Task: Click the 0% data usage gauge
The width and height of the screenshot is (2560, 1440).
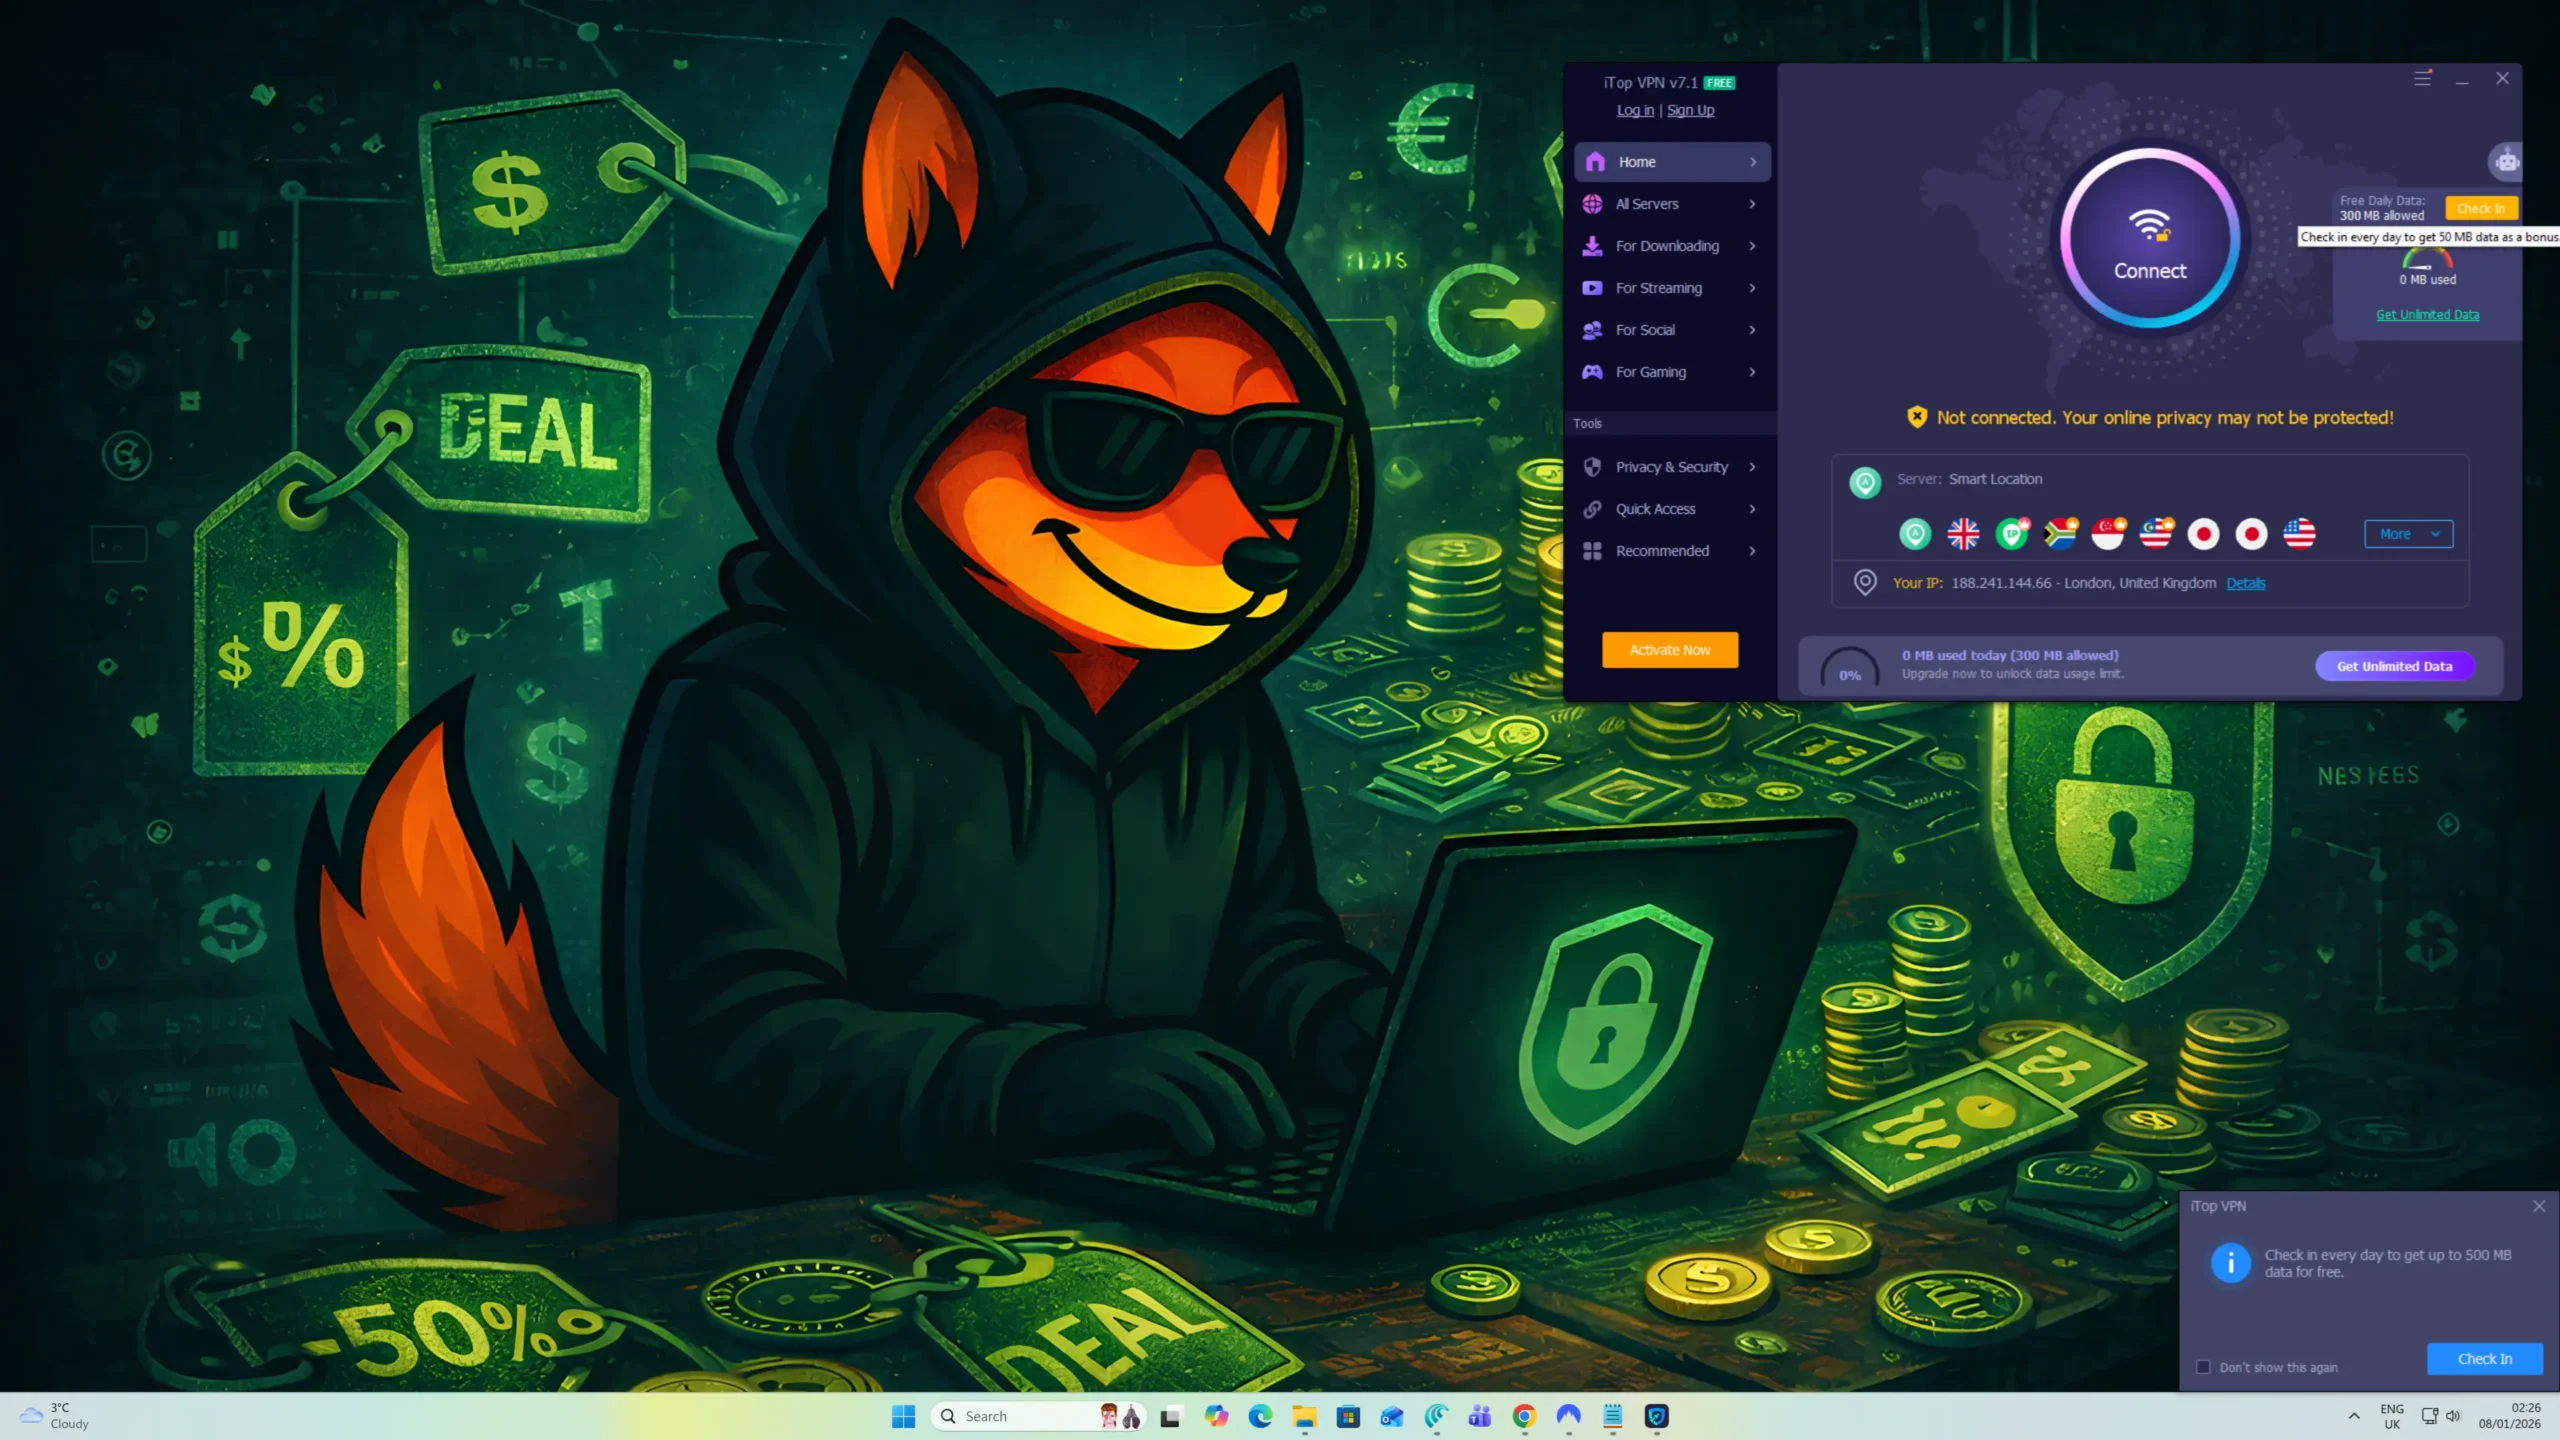Action: (1849, 670)
